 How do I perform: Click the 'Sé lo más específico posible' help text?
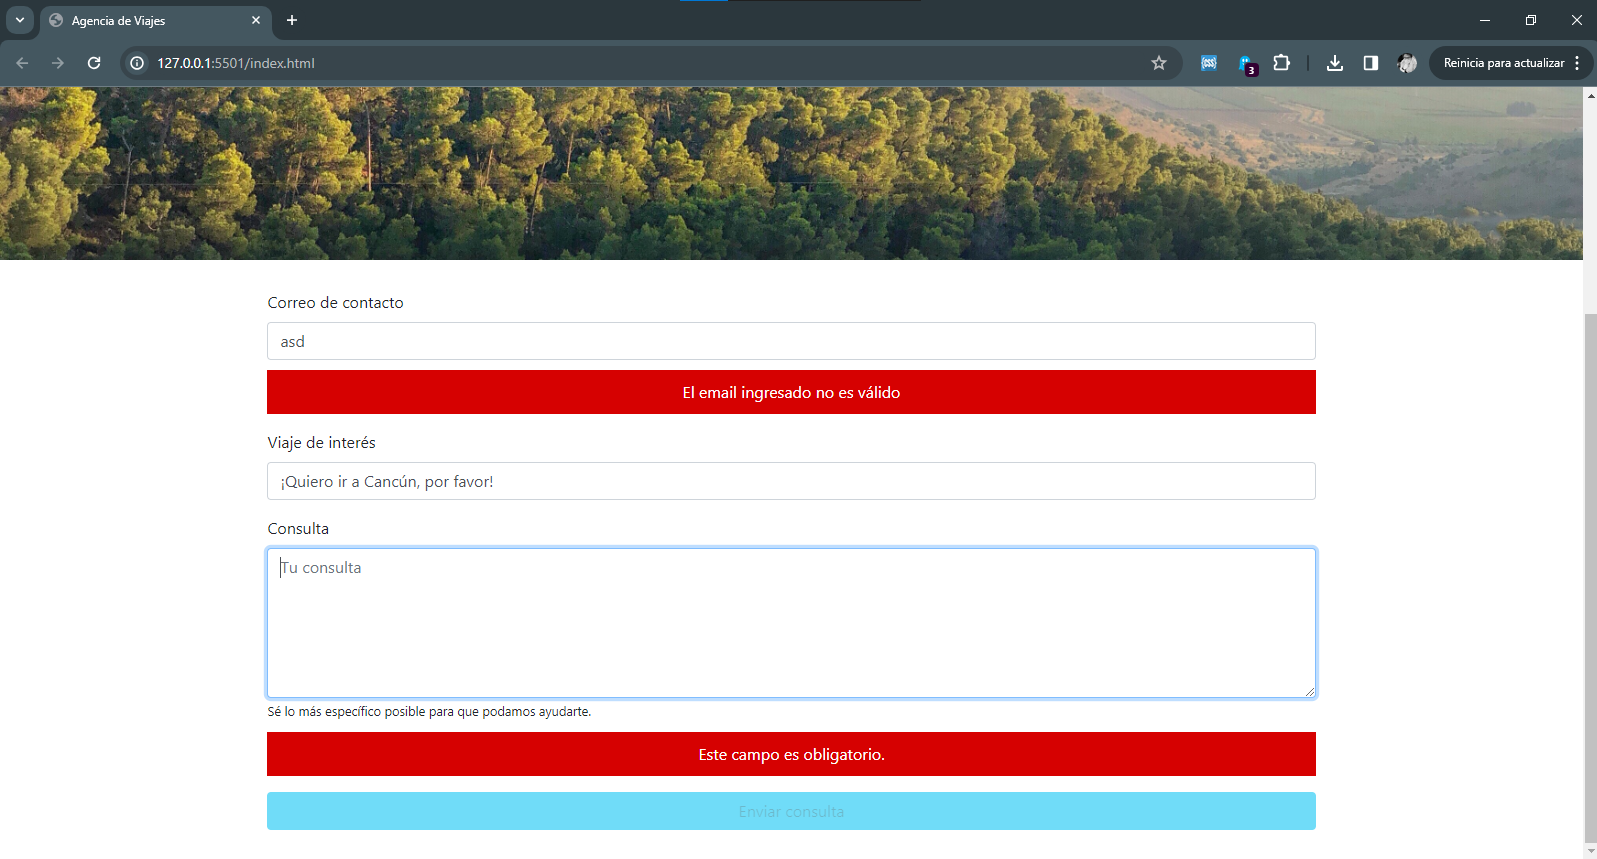click(x=429, y=712)
